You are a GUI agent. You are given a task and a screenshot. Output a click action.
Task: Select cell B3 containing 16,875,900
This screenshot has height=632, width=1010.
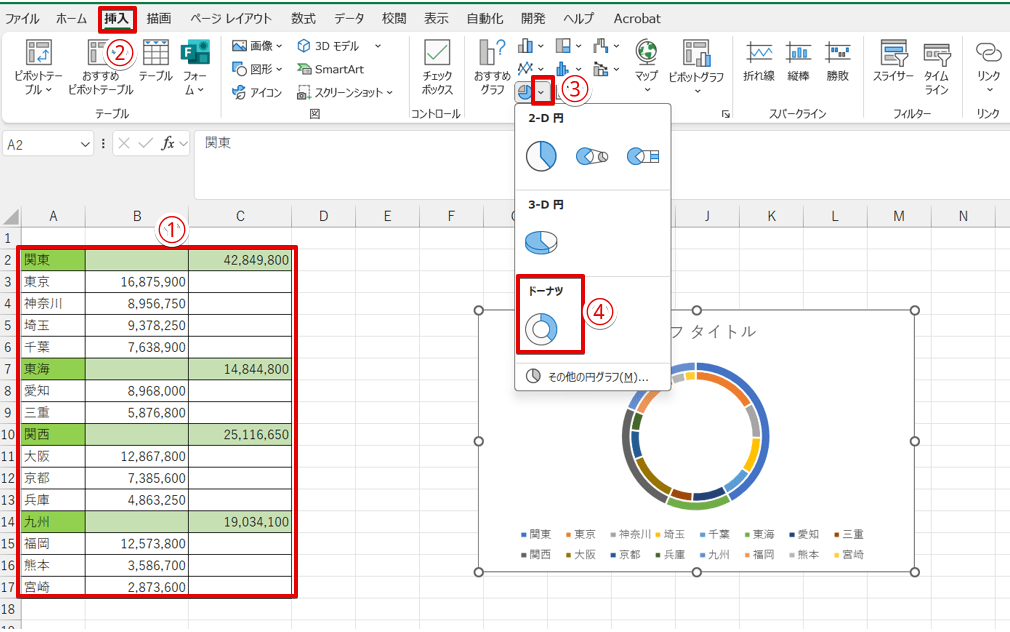137,282
